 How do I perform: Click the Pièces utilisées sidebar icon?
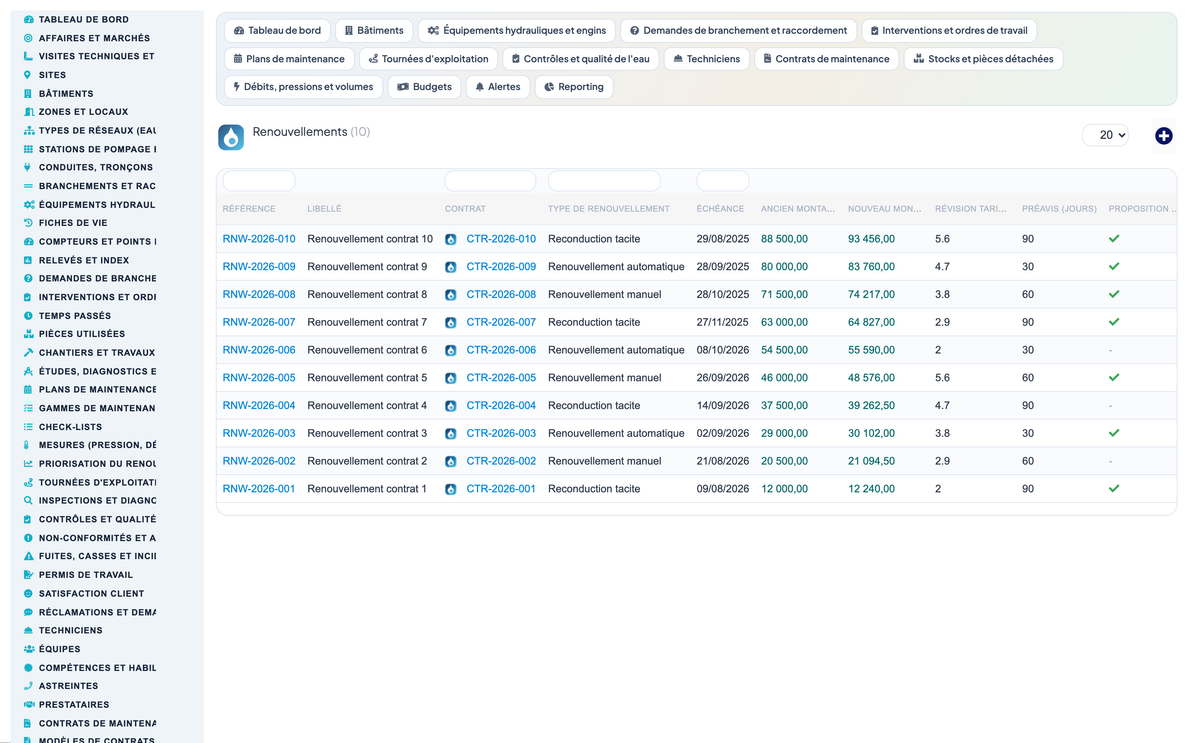[28, 334]
